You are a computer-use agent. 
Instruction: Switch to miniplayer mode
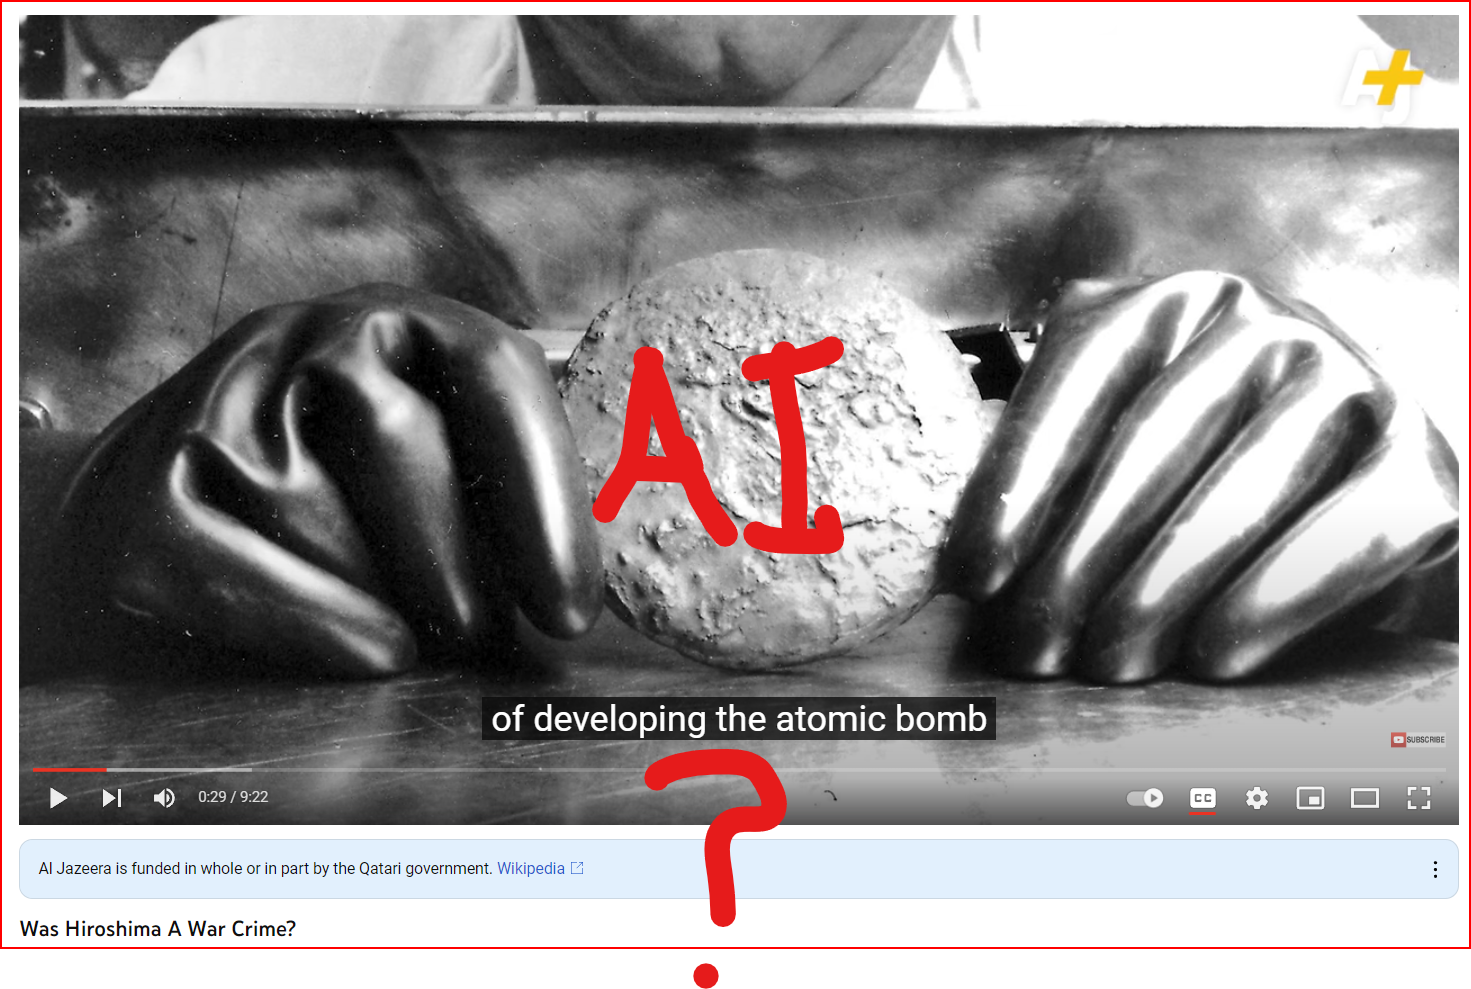[x=1310, y=798]
